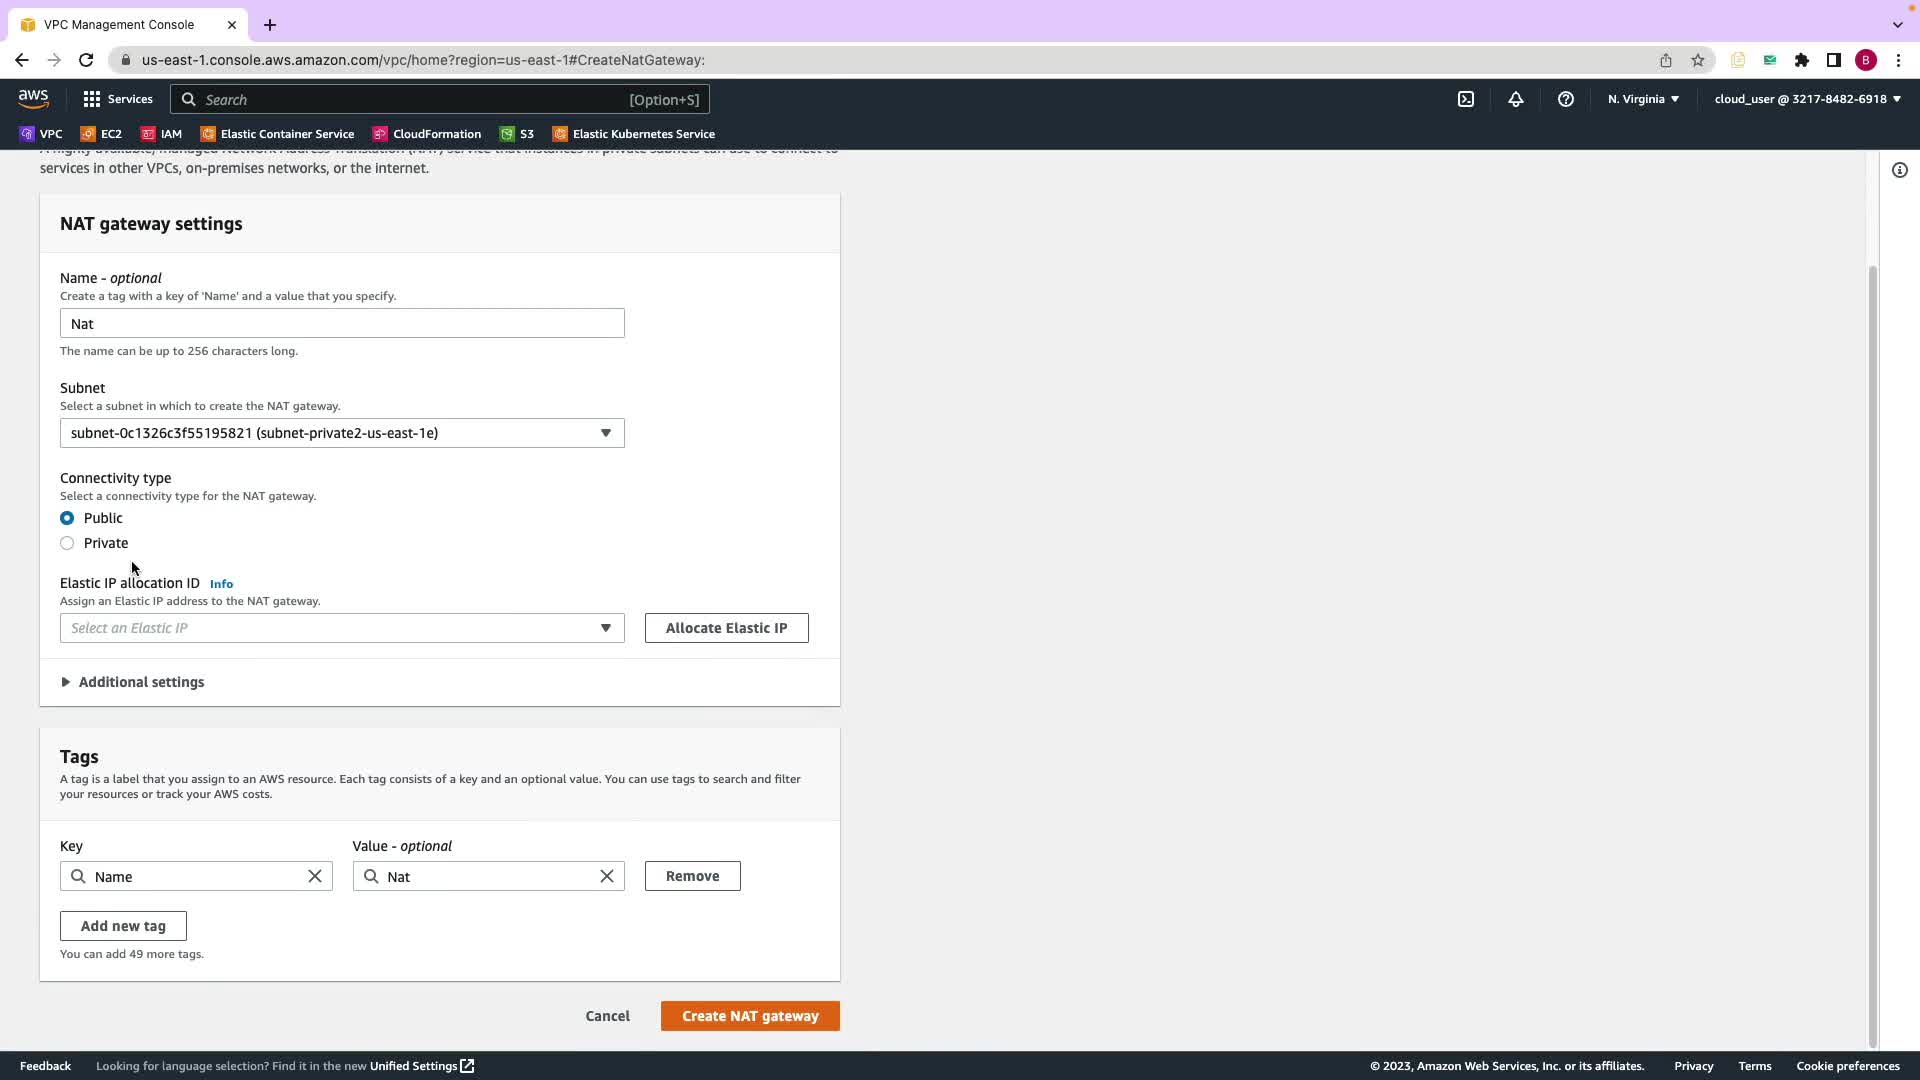Clear the Nat tag value field
This screenshot has height=1080, width=1920.
pos(607,876)
